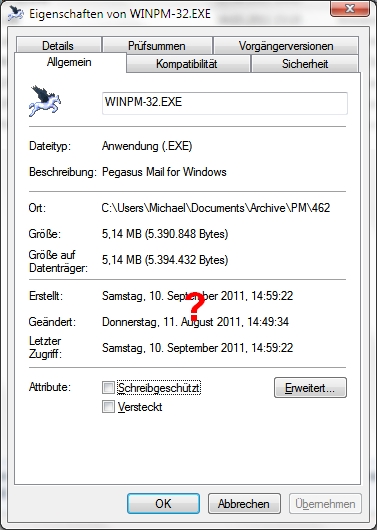
Task: Click the Pegasus icon in the title bar
Action: coord(16,14)
